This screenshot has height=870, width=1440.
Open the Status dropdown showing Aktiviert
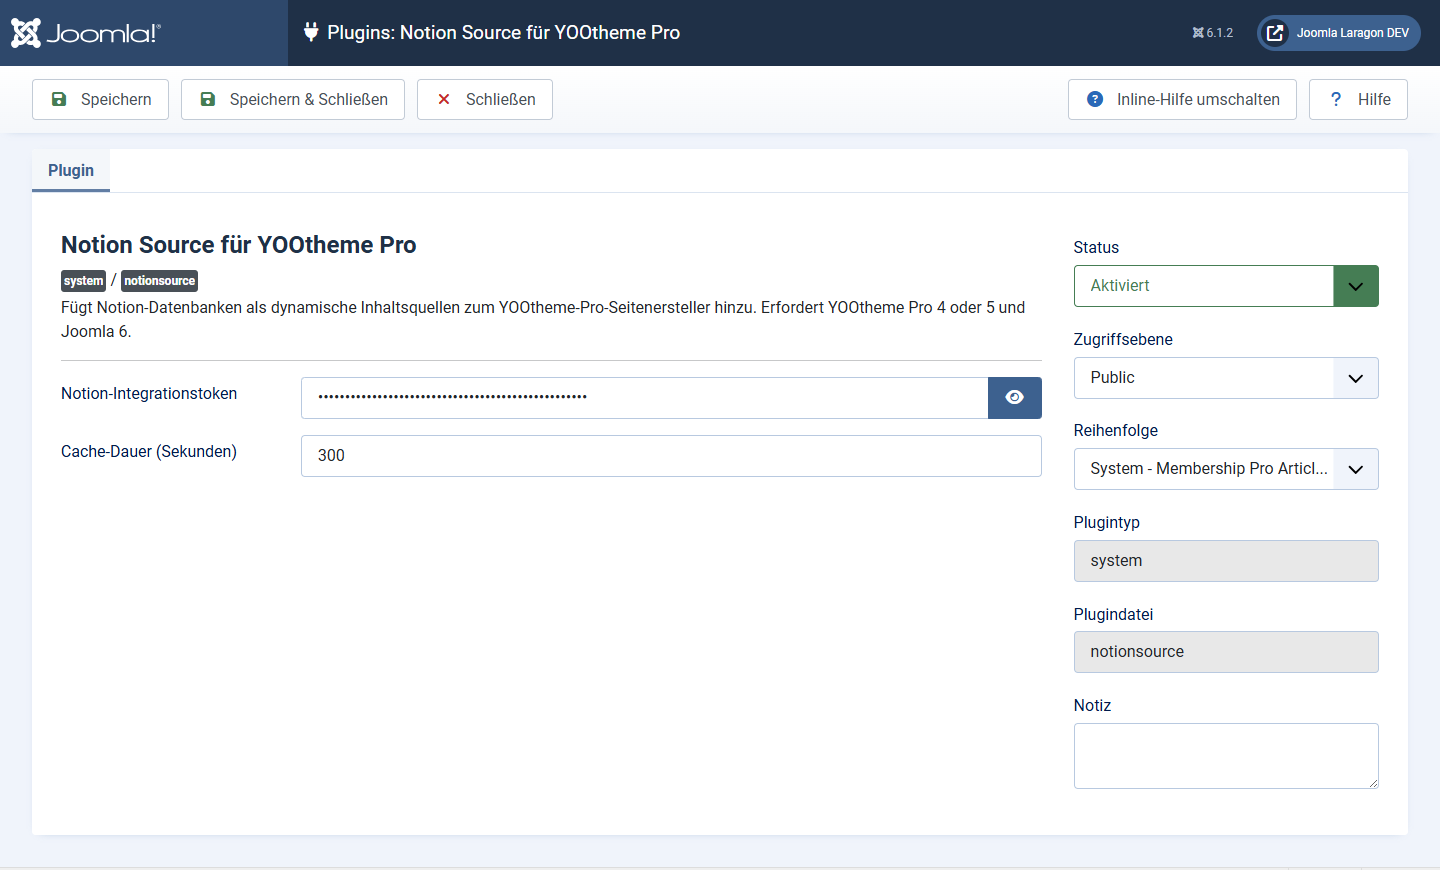(1226, 286)
